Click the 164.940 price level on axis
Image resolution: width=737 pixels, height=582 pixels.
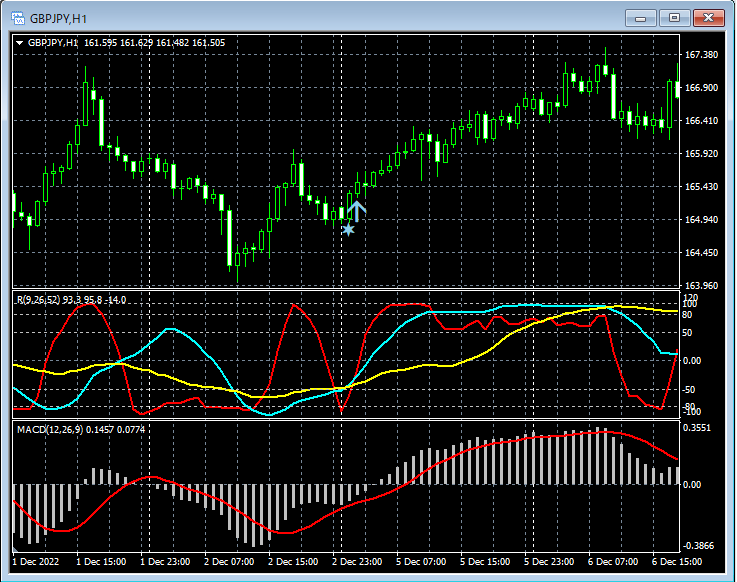(702, 220)
